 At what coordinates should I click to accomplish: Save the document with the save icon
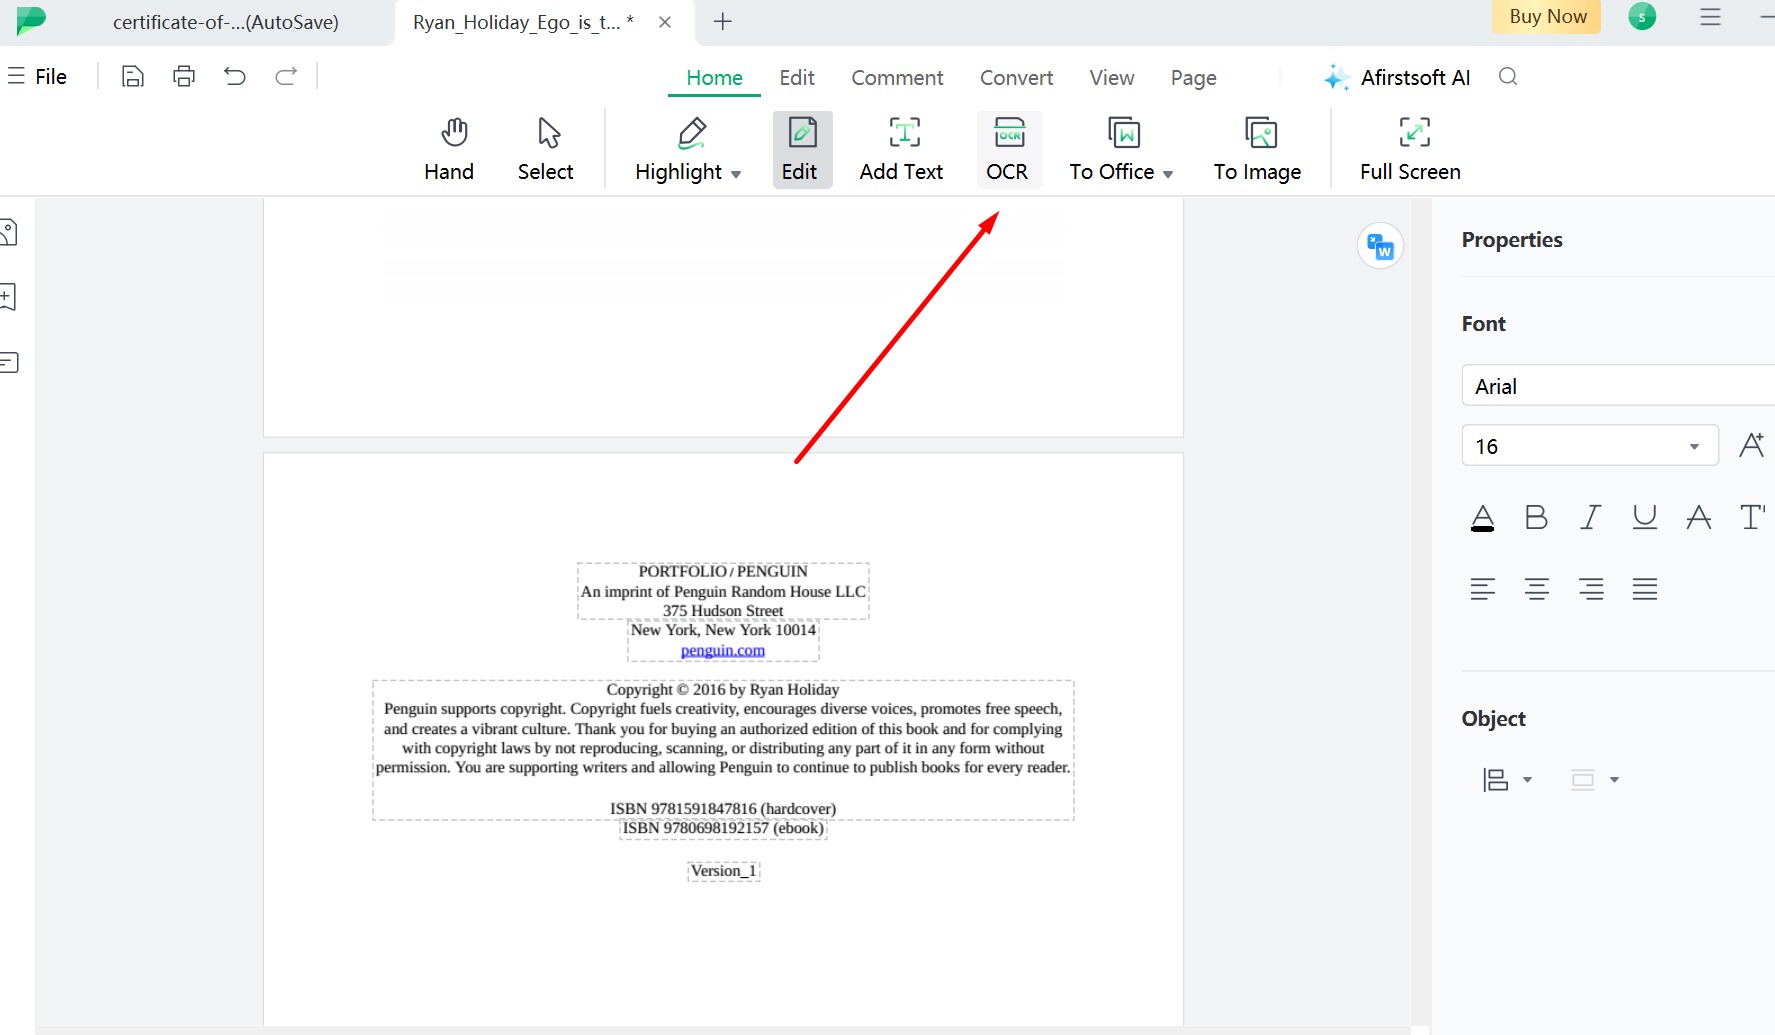pos(133,76)
